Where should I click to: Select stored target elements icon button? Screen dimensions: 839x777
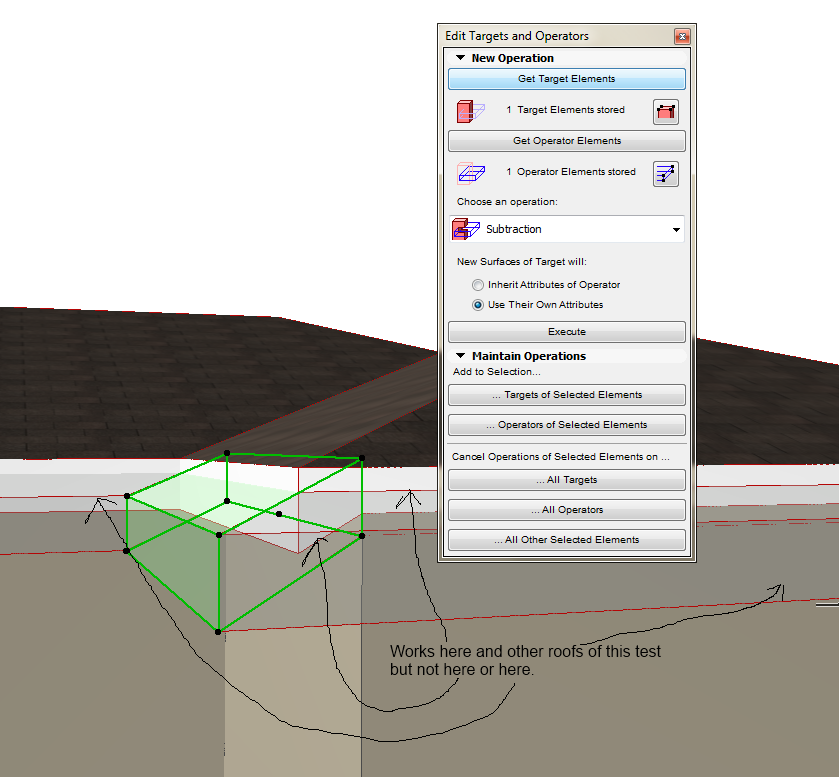click(666, 112)
